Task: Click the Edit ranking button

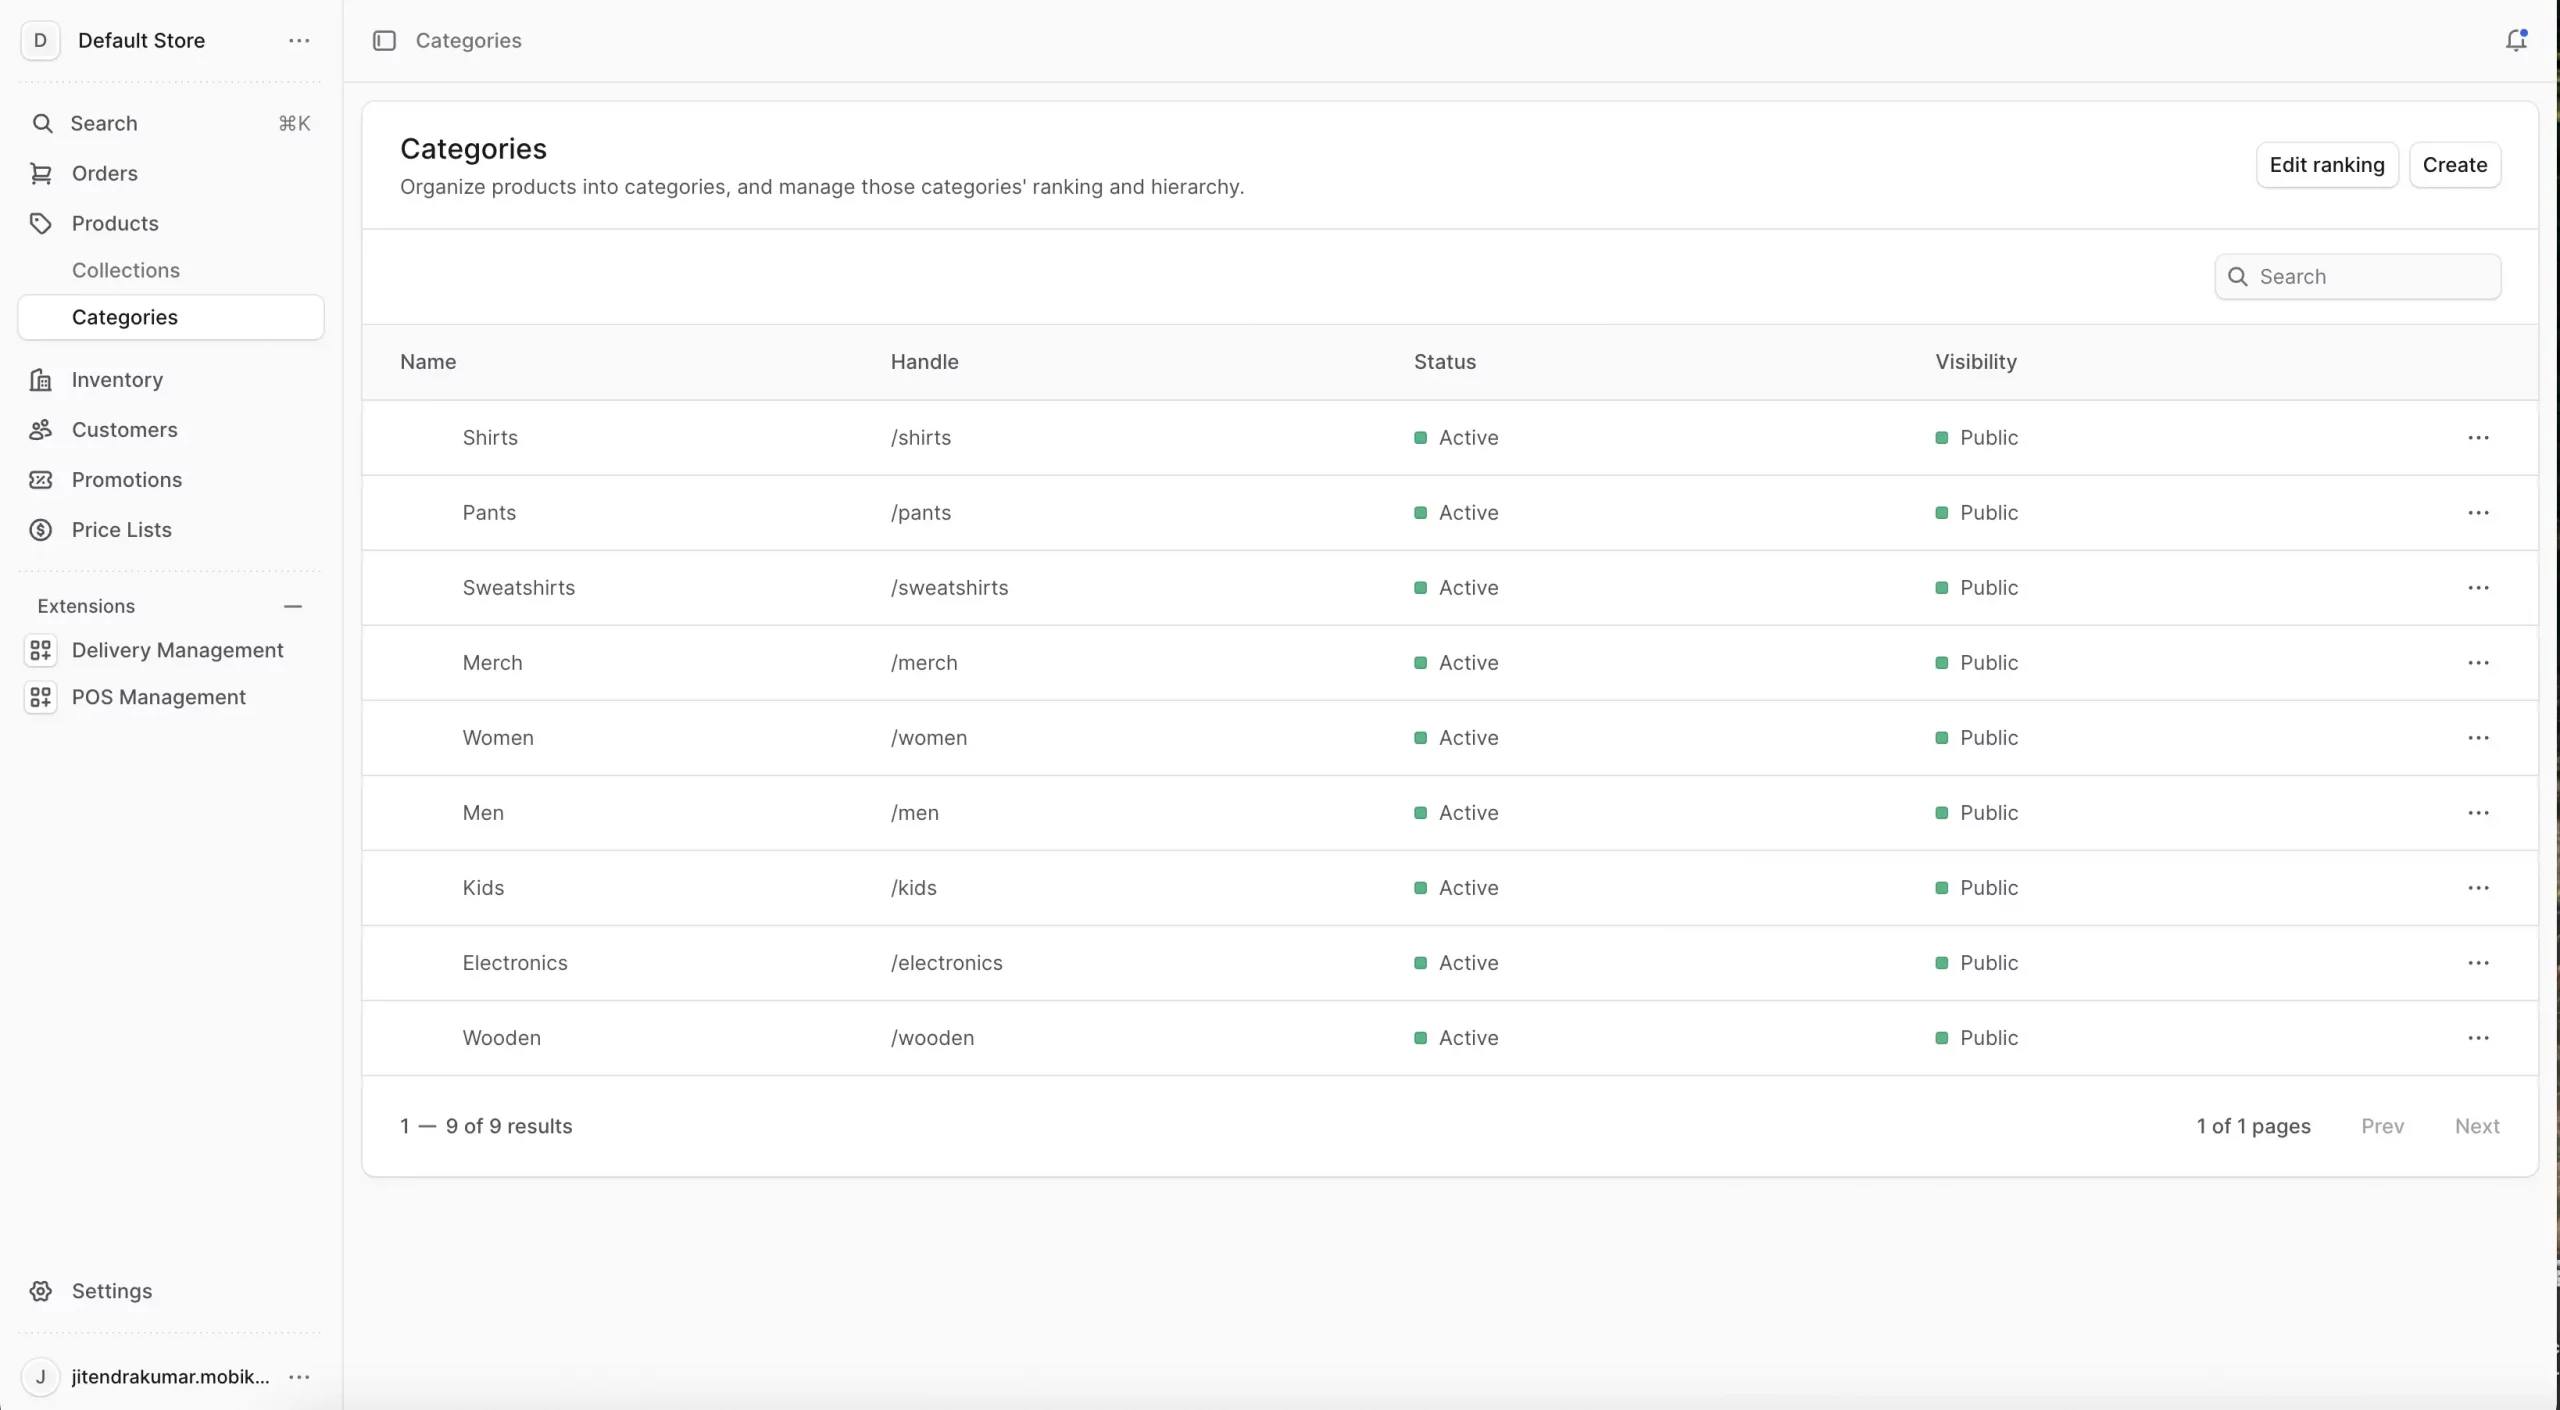Action: [x=2327, y=165]
